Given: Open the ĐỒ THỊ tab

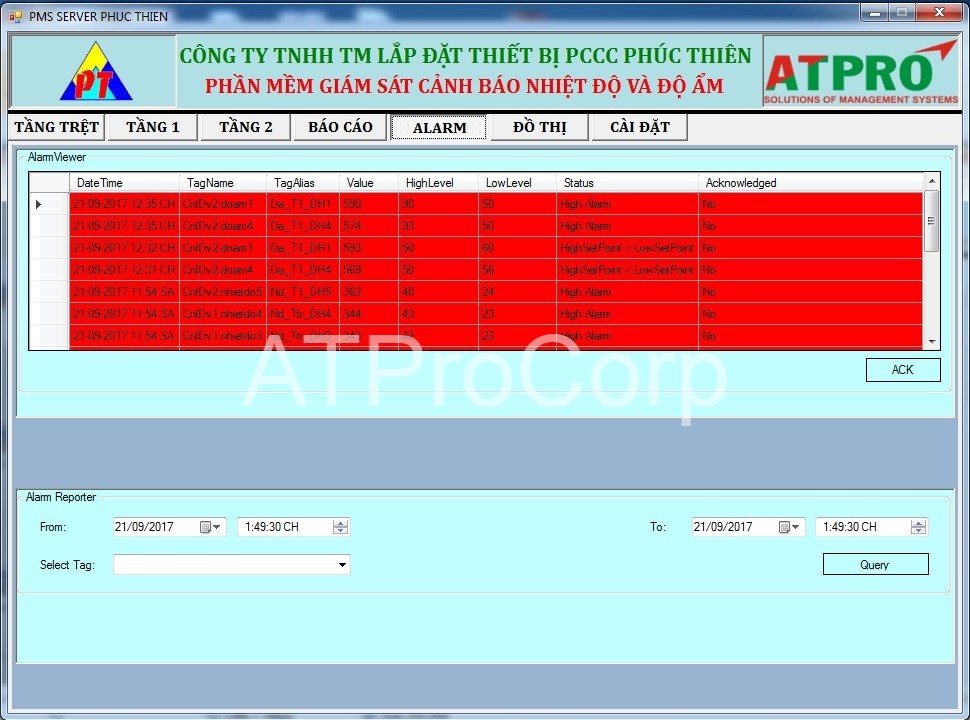Looking at the screenshot, I should pos(539,127).
